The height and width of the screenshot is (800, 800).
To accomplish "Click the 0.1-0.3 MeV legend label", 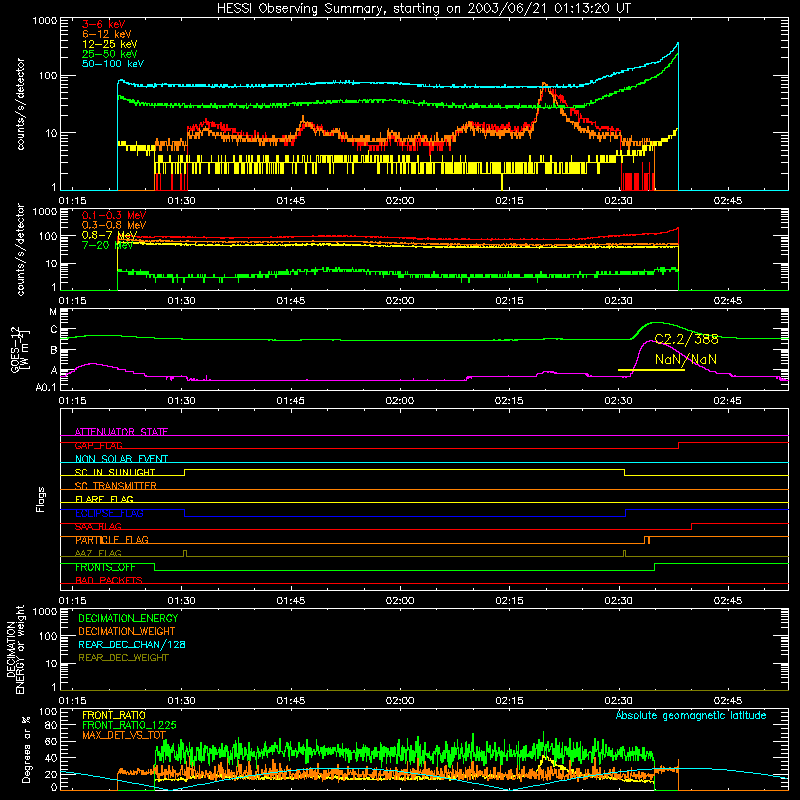I will tap(114, 215).
